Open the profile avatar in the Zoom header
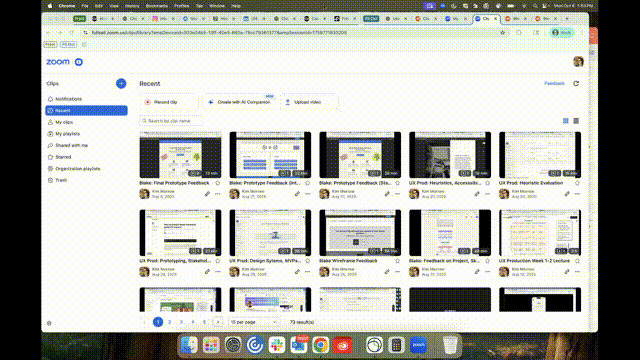 click(578, 62)
